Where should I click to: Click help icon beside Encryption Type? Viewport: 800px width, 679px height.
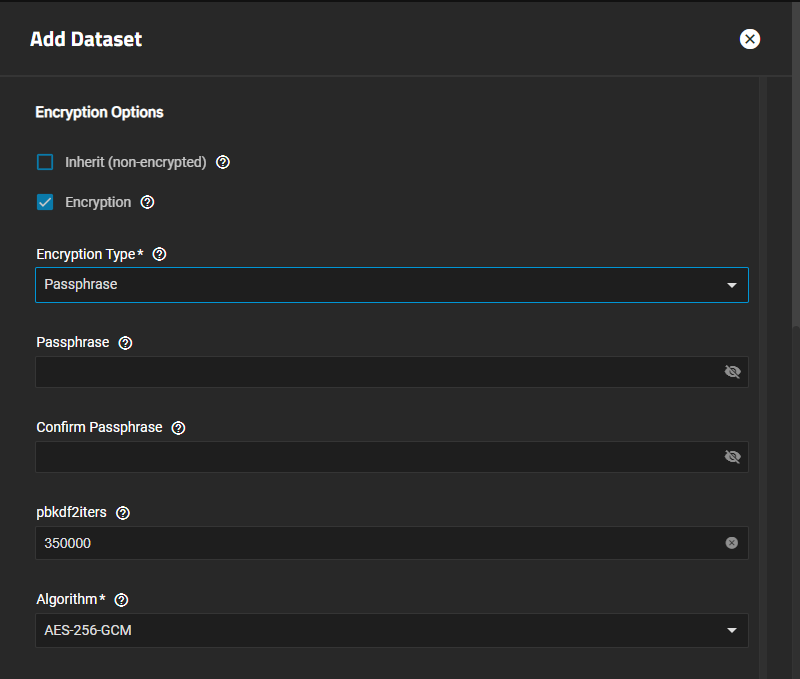(x=159, y=254)
